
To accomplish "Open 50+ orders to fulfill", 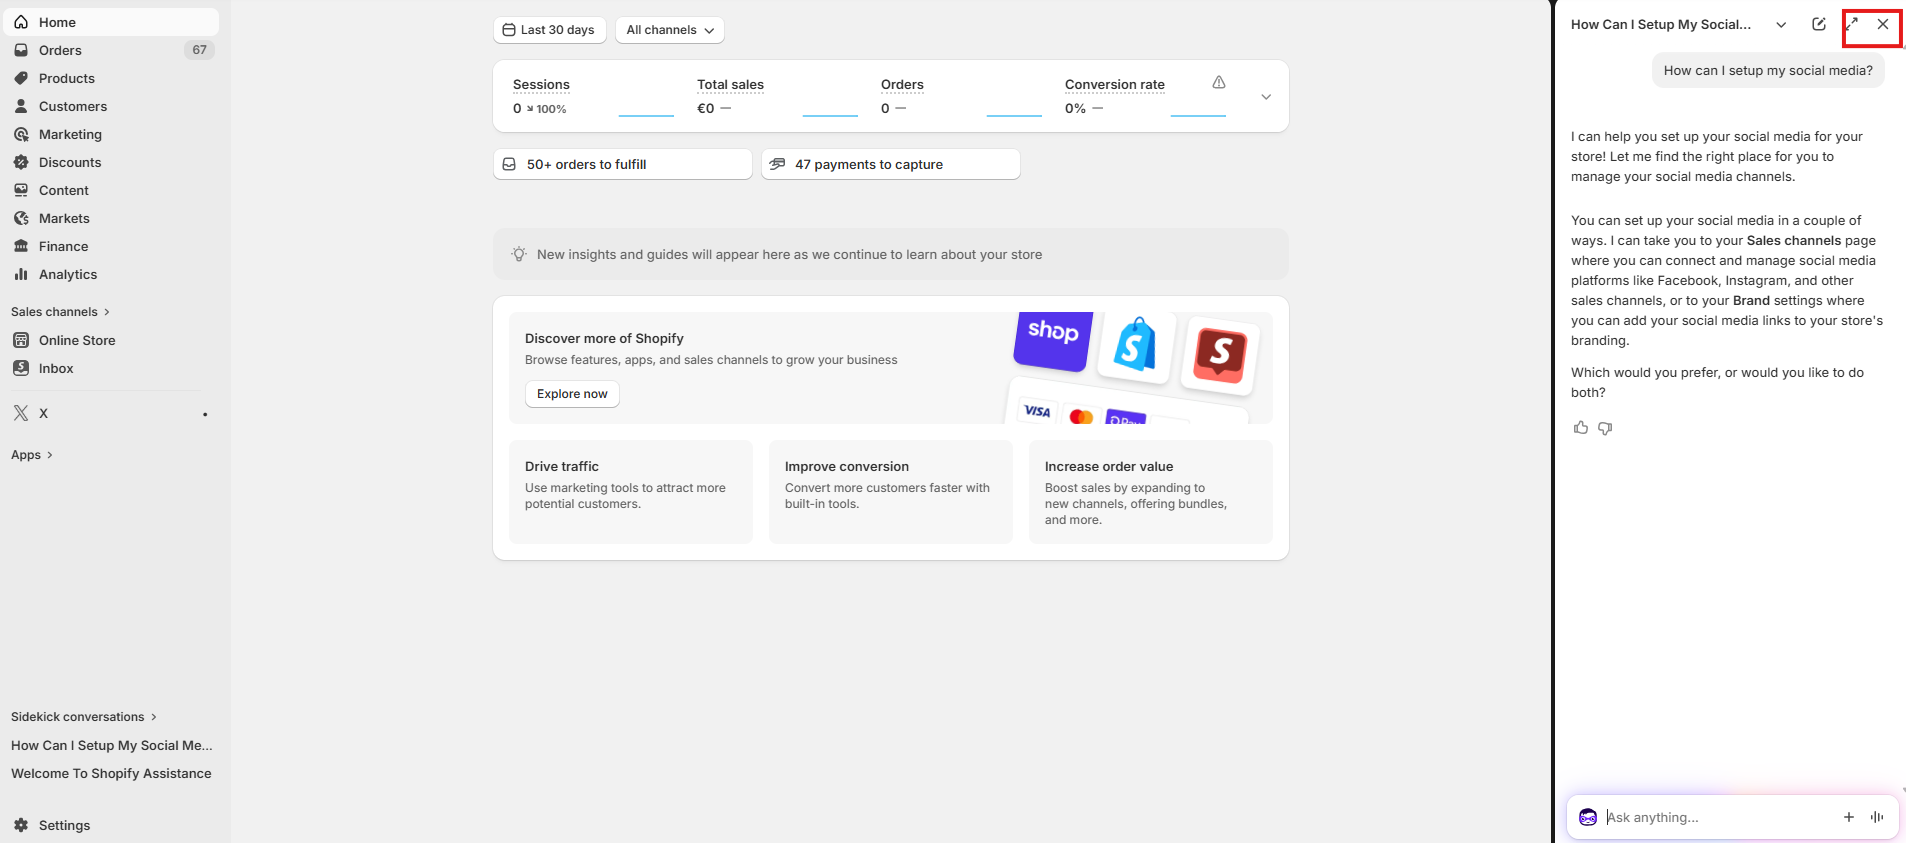I will click(622, 164).
